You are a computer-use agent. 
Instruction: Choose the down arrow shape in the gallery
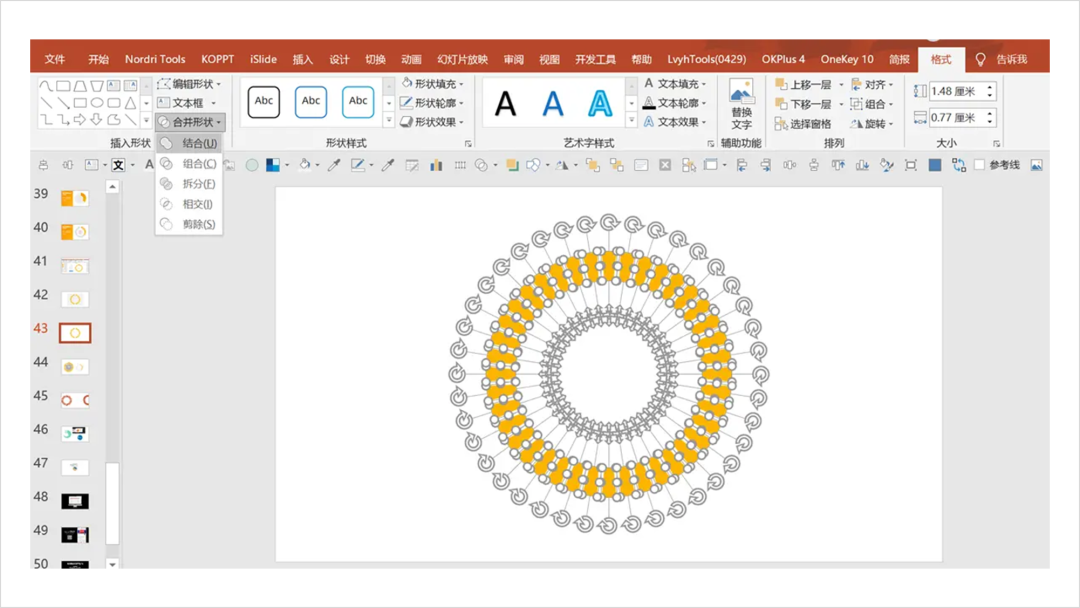[96, 120]
